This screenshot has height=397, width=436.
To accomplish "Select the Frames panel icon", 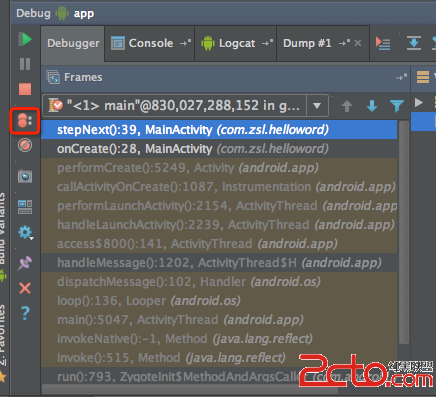I will tap(53, 77).
